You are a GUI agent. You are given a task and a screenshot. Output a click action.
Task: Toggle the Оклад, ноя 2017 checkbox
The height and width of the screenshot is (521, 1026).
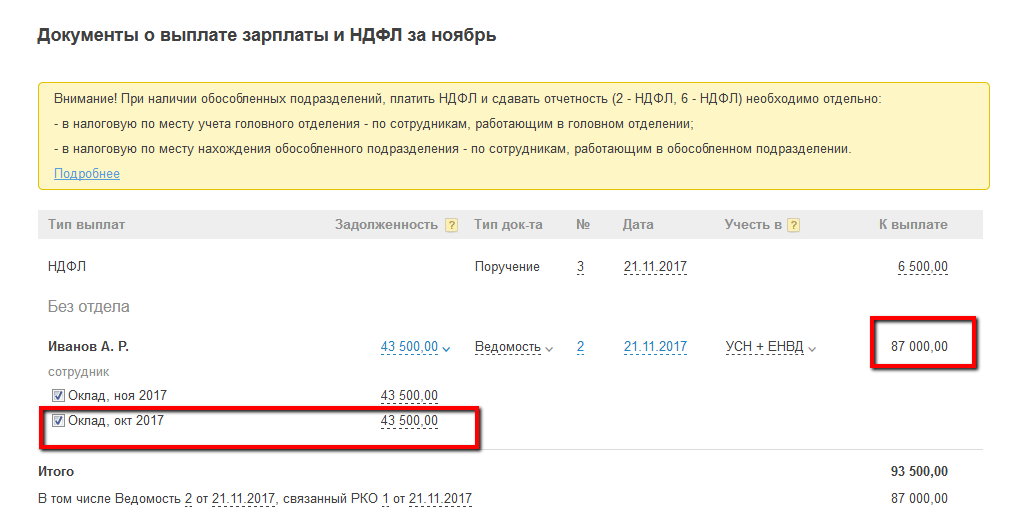coord(58,396)
